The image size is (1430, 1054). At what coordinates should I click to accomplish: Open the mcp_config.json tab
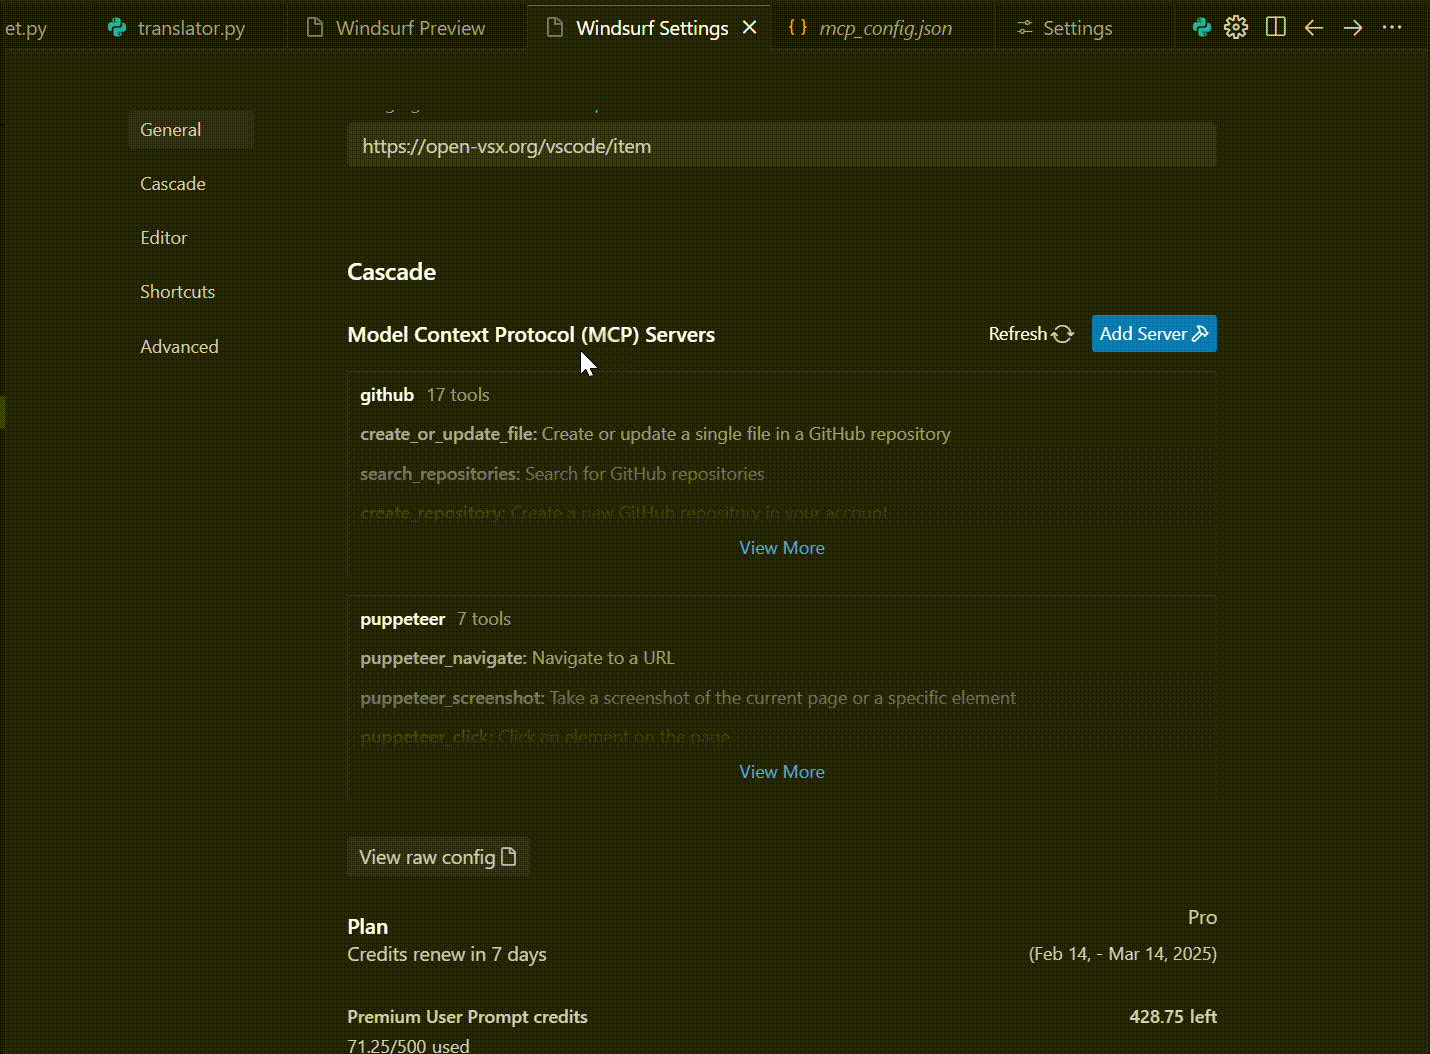point(884,28)
